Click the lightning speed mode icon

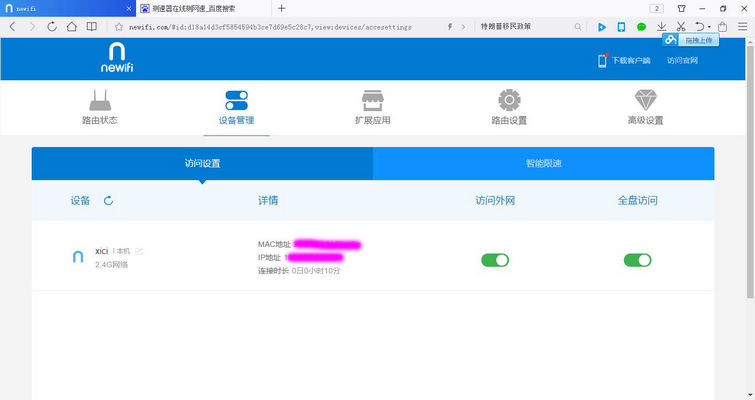click(x=450, y=26)
